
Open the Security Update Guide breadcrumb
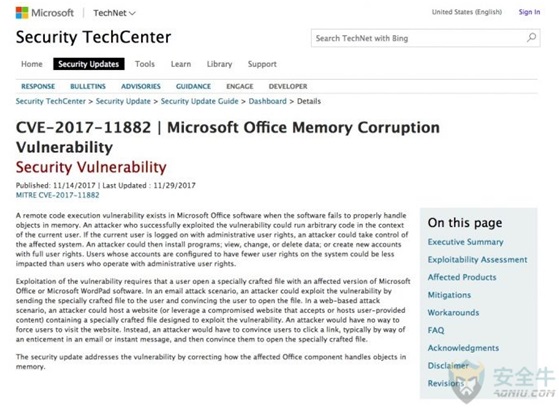(199, 101)
